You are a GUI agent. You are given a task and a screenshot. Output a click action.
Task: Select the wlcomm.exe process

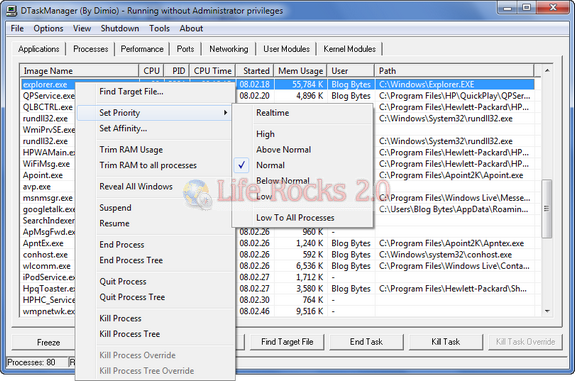(47, 266)
